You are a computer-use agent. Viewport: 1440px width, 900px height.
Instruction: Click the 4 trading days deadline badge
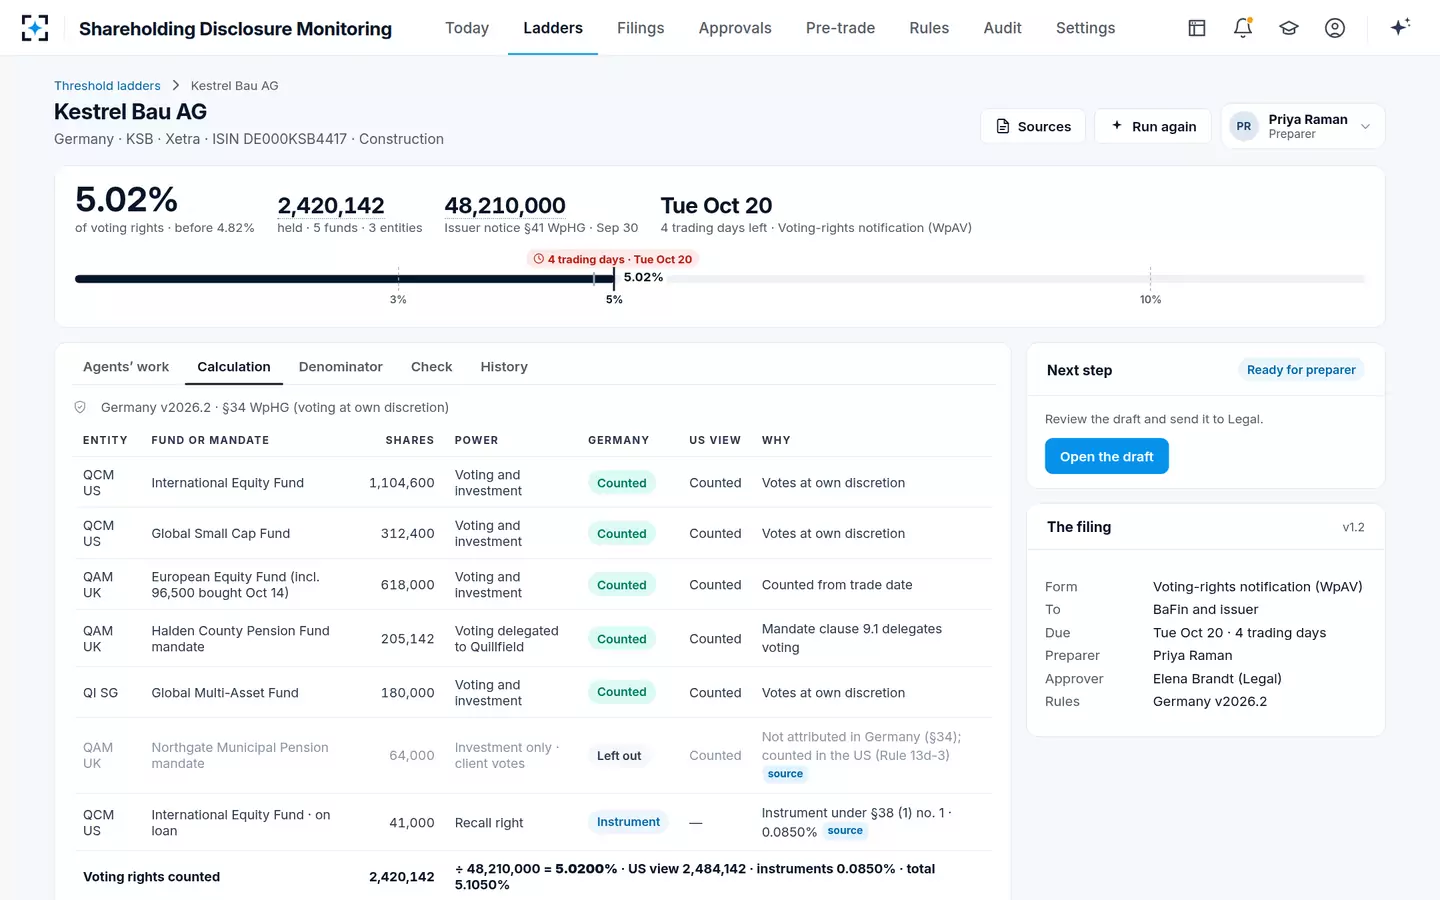coord(612,259)
